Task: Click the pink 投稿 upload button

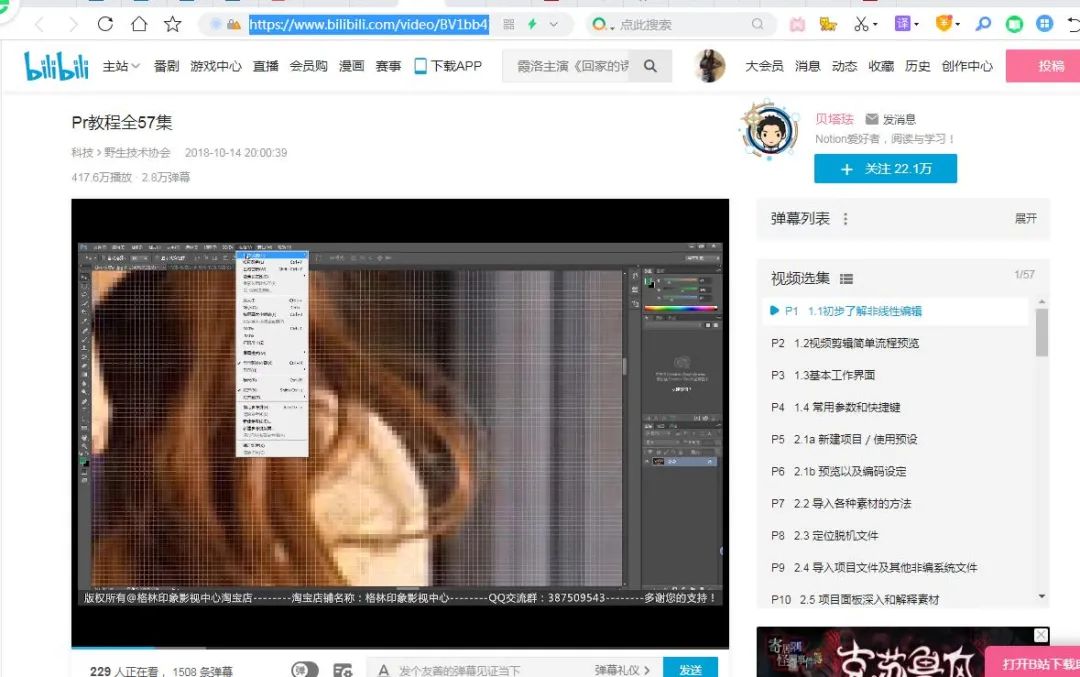Action: click(1043, 66)
